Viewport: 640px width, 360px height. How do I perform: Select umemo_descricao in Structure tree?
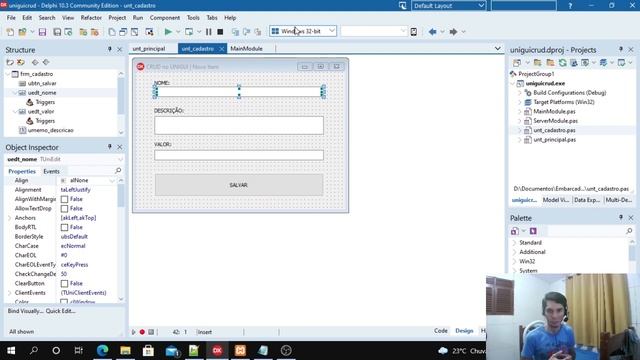(x=51, y=130)
